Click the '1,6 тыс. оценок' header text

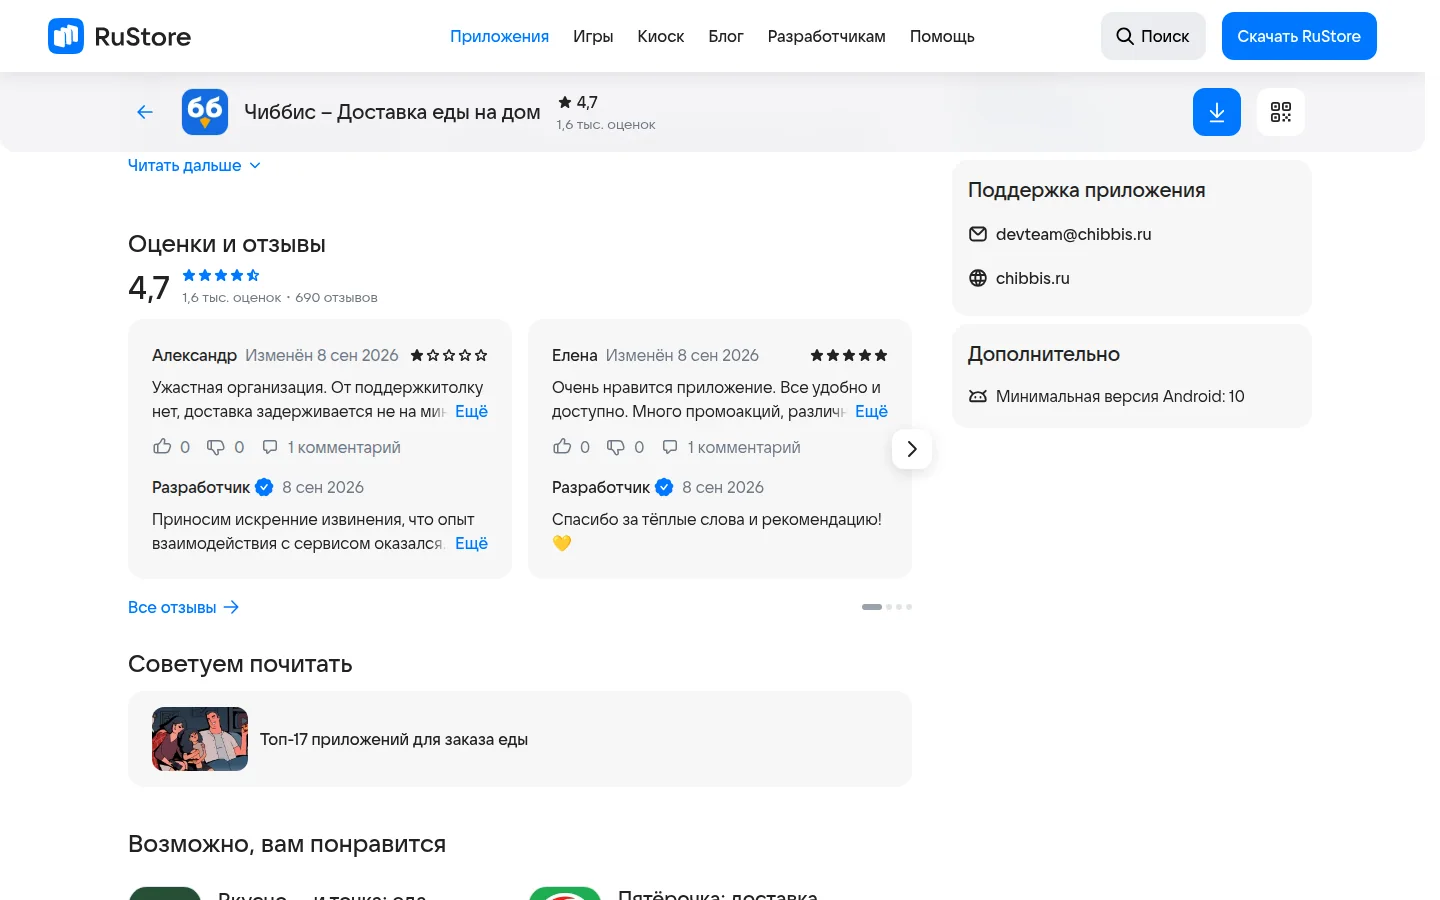(606, 125)
